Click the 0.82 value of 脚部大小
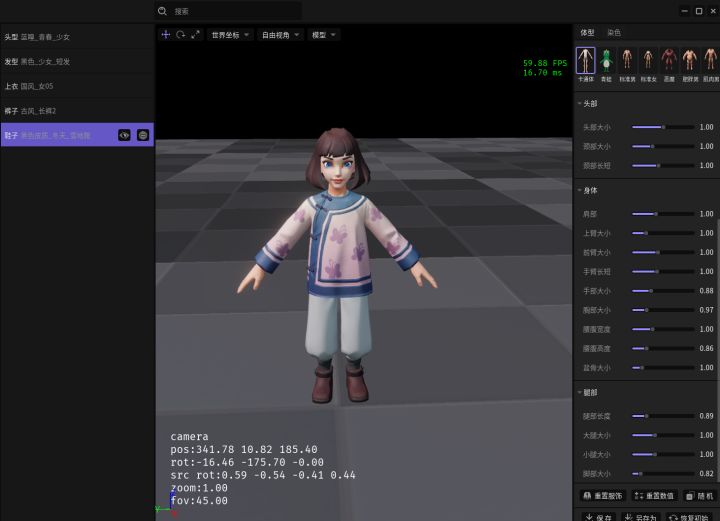Image resolution: width=720 pixels, height=521 pixels. coord(706,473)
